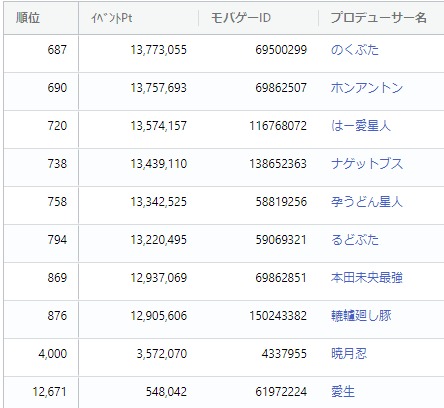Image resolution: width=444 pixels, height=408 pixels.
Task: Select Mobage ID 69500299
Action: tap(281, 50)
